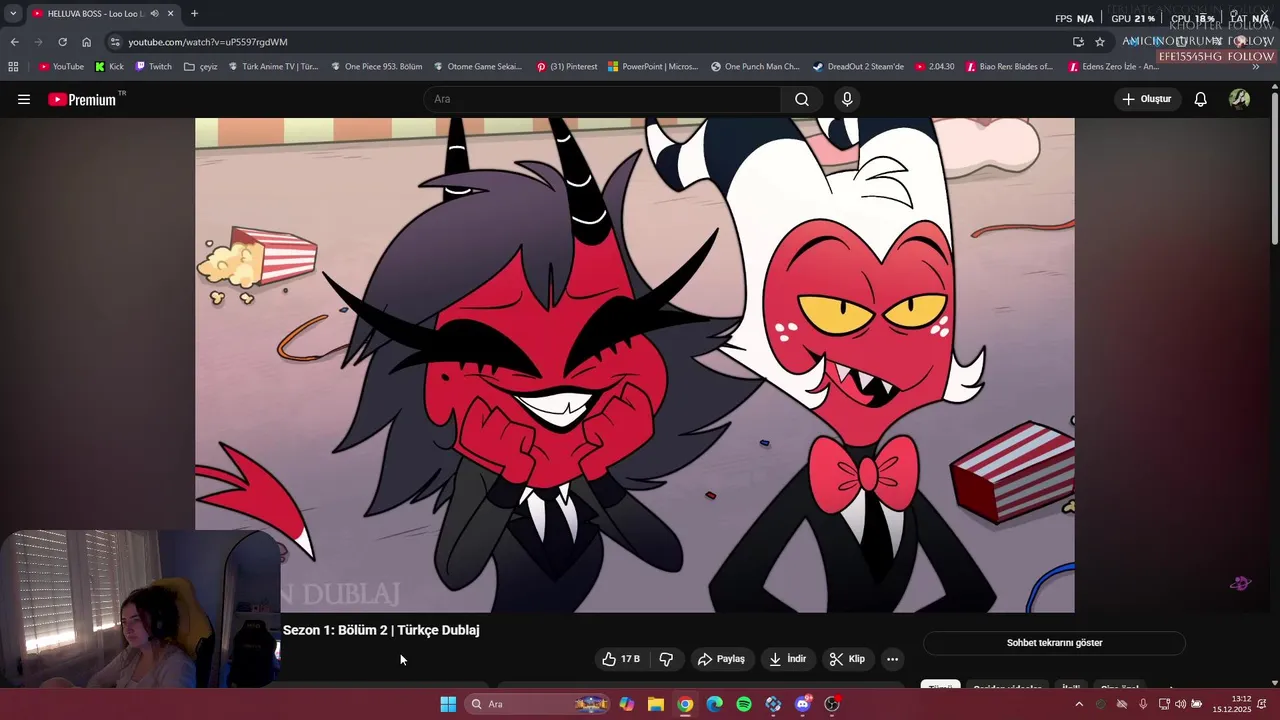Download the video with İndir
1280x720 pixels.
(787, 659)
